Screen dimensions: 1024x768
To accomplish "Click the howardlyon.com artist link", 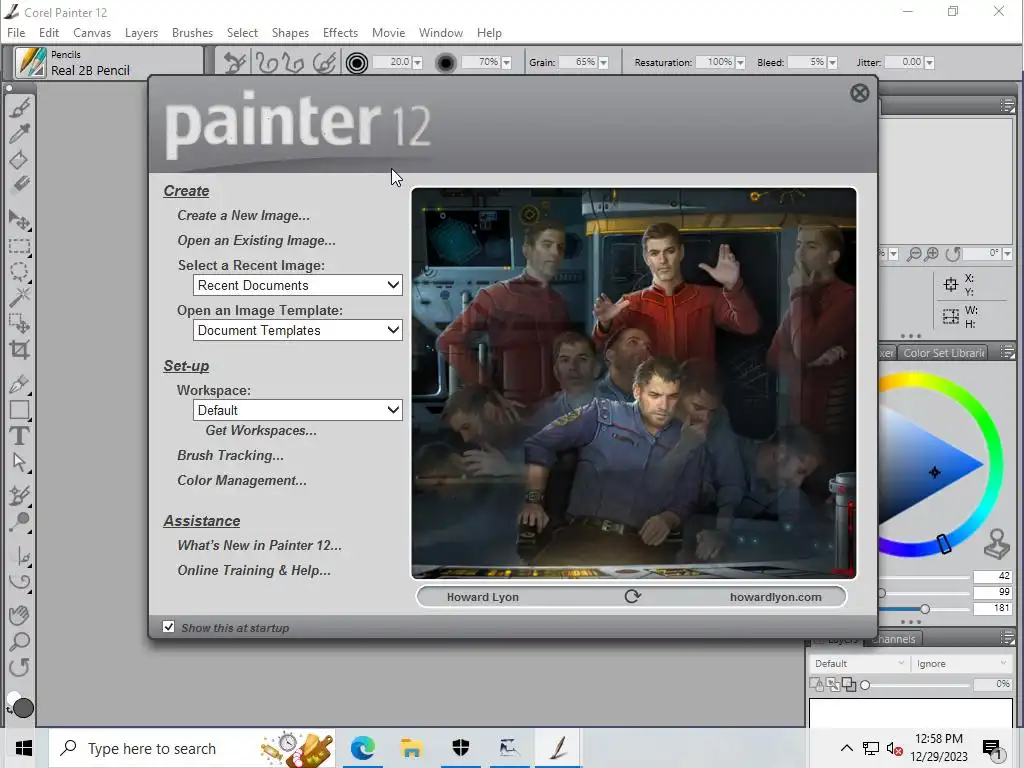I will 776,597.
